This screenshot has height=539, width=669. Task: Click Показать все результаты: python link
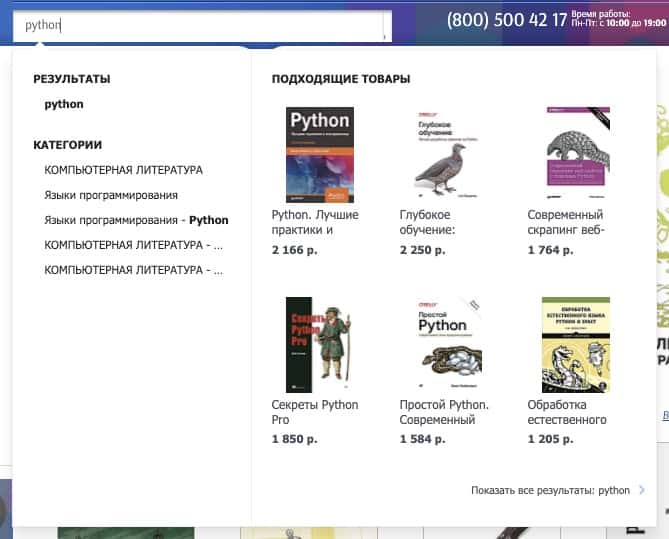550,490
